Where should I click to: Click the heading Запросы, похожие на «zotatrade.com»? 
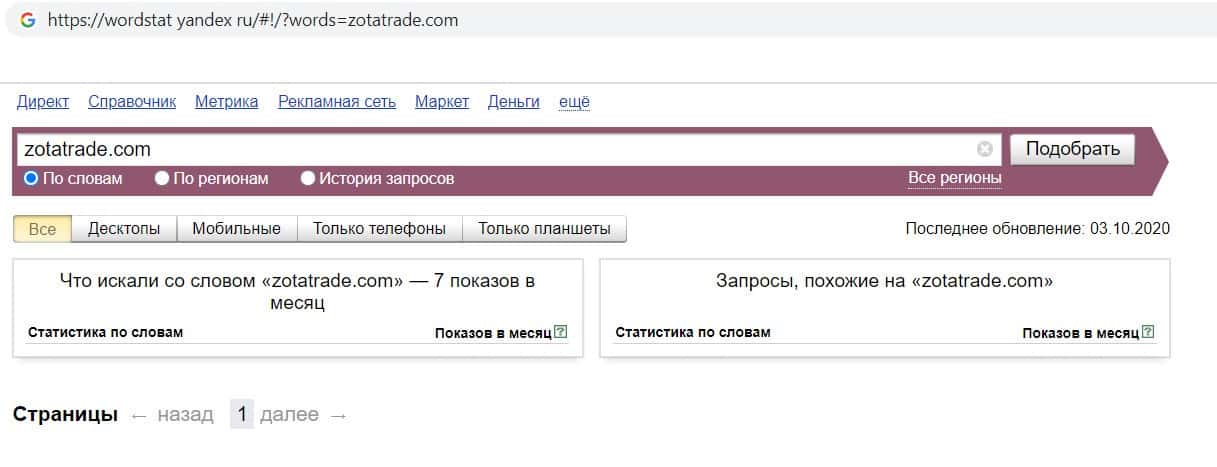point(885,281)
